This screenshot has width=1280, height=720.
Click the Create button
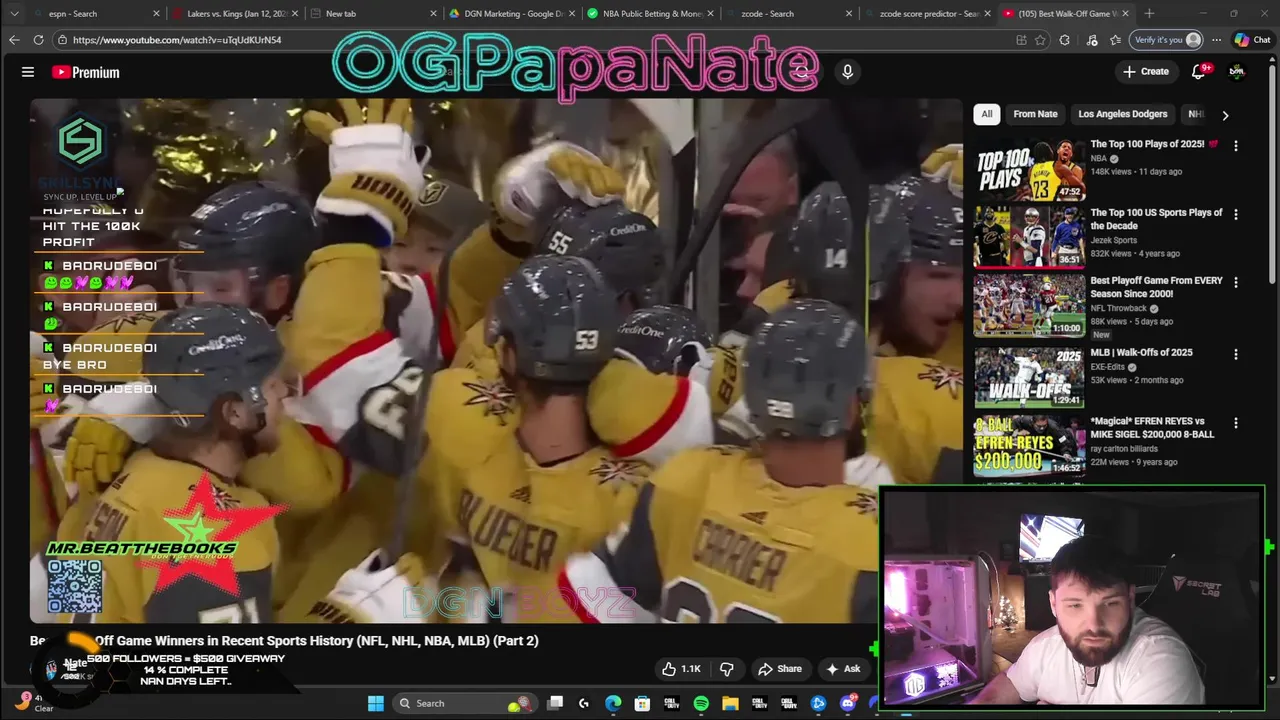(x=1146, y=71)
